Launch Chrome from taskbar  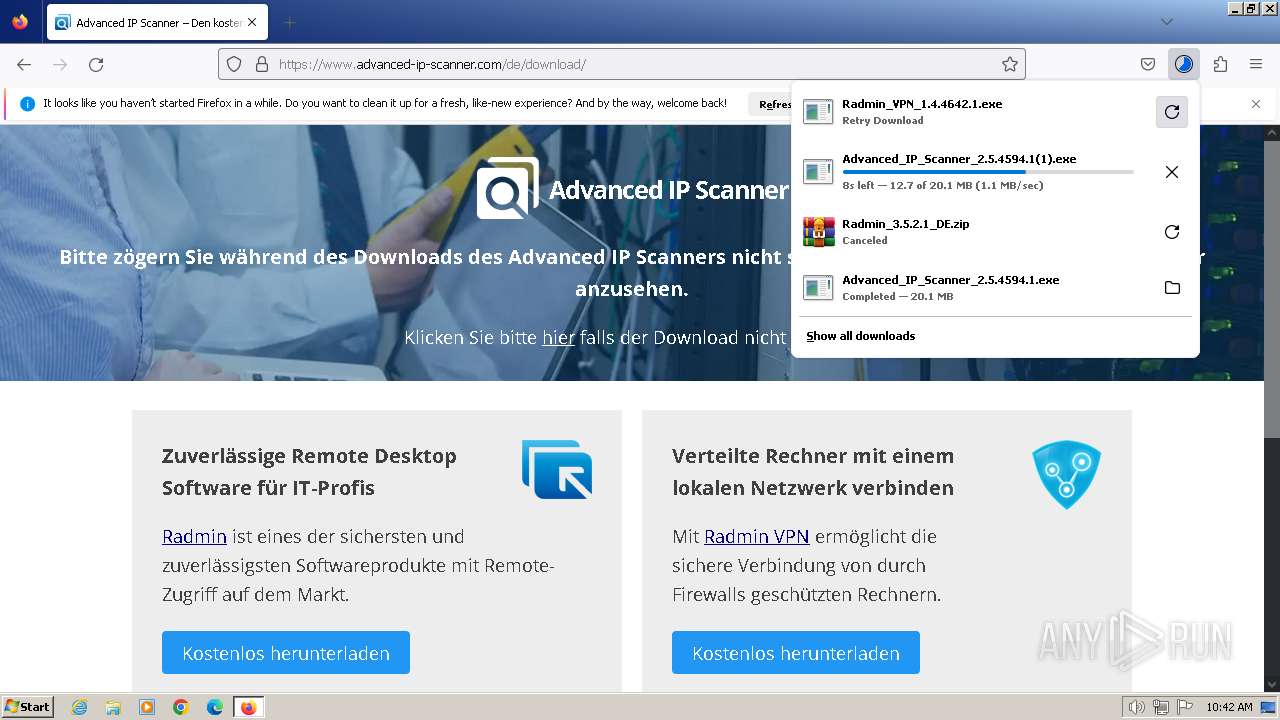(181, 707)
